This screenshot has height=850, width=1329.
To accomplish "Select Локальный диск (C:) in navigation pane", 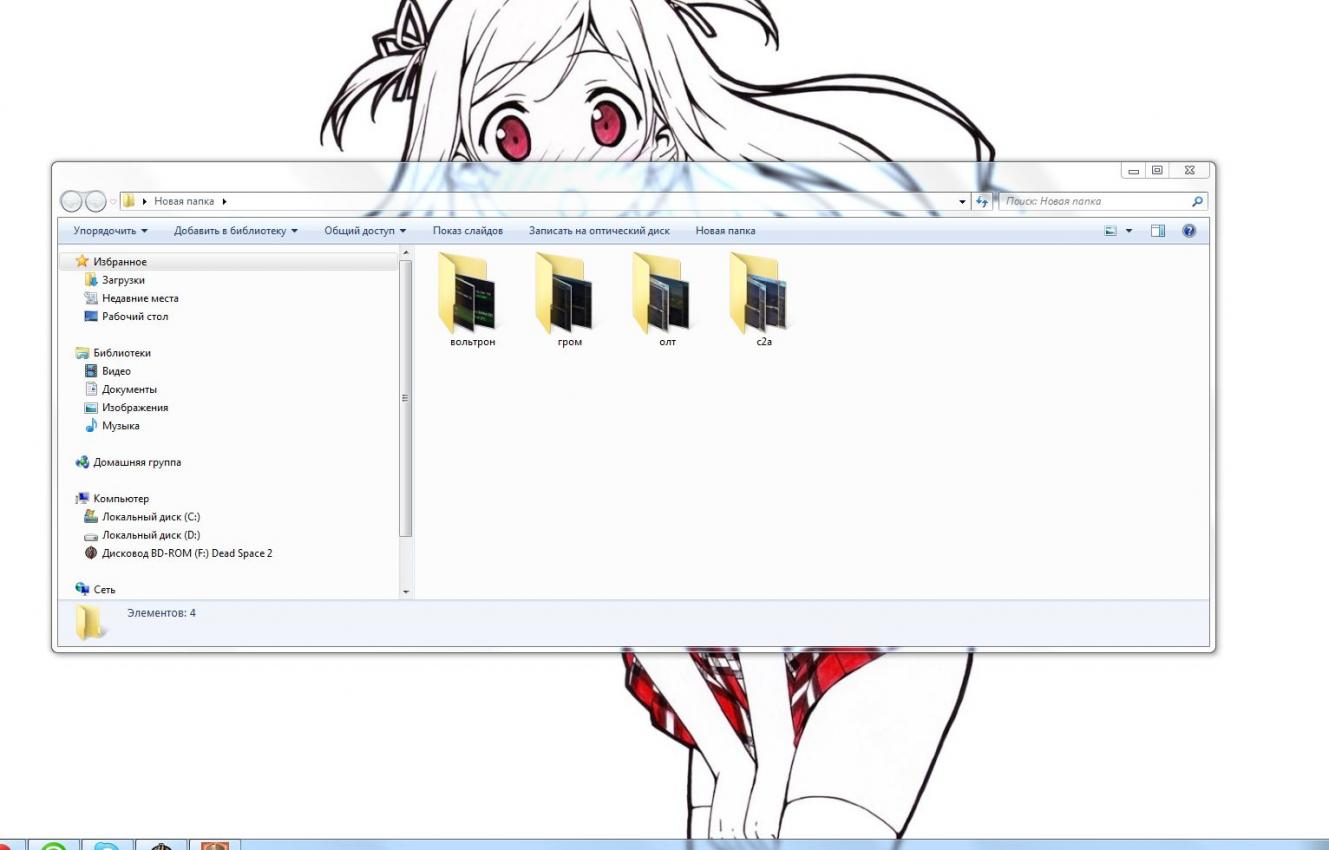I will 150,517.
